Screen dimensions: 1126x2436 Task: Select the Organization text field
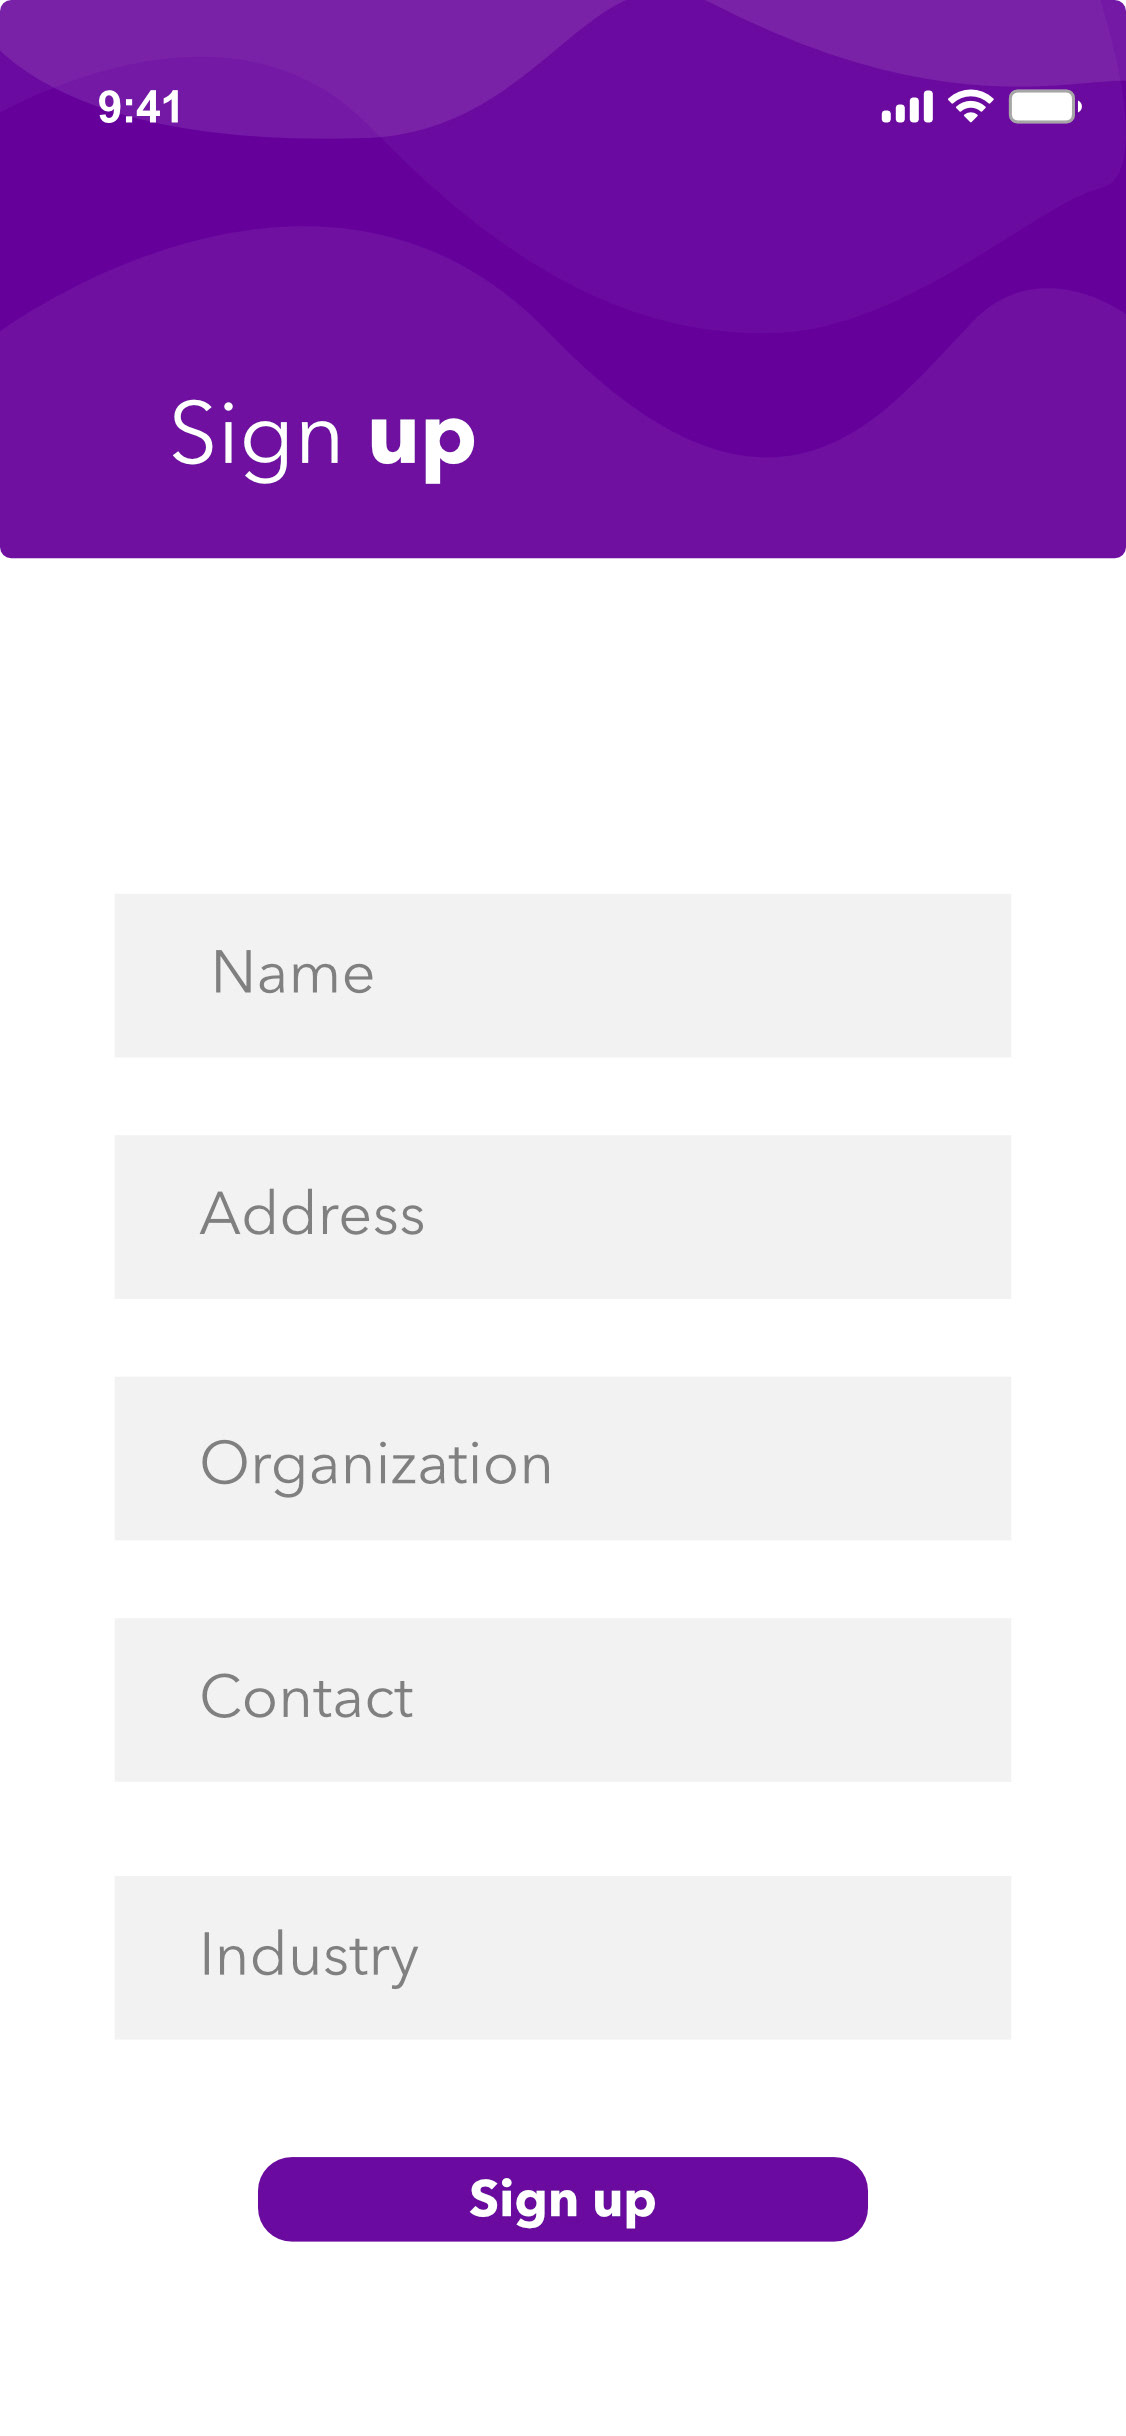tap(563, 1458)
